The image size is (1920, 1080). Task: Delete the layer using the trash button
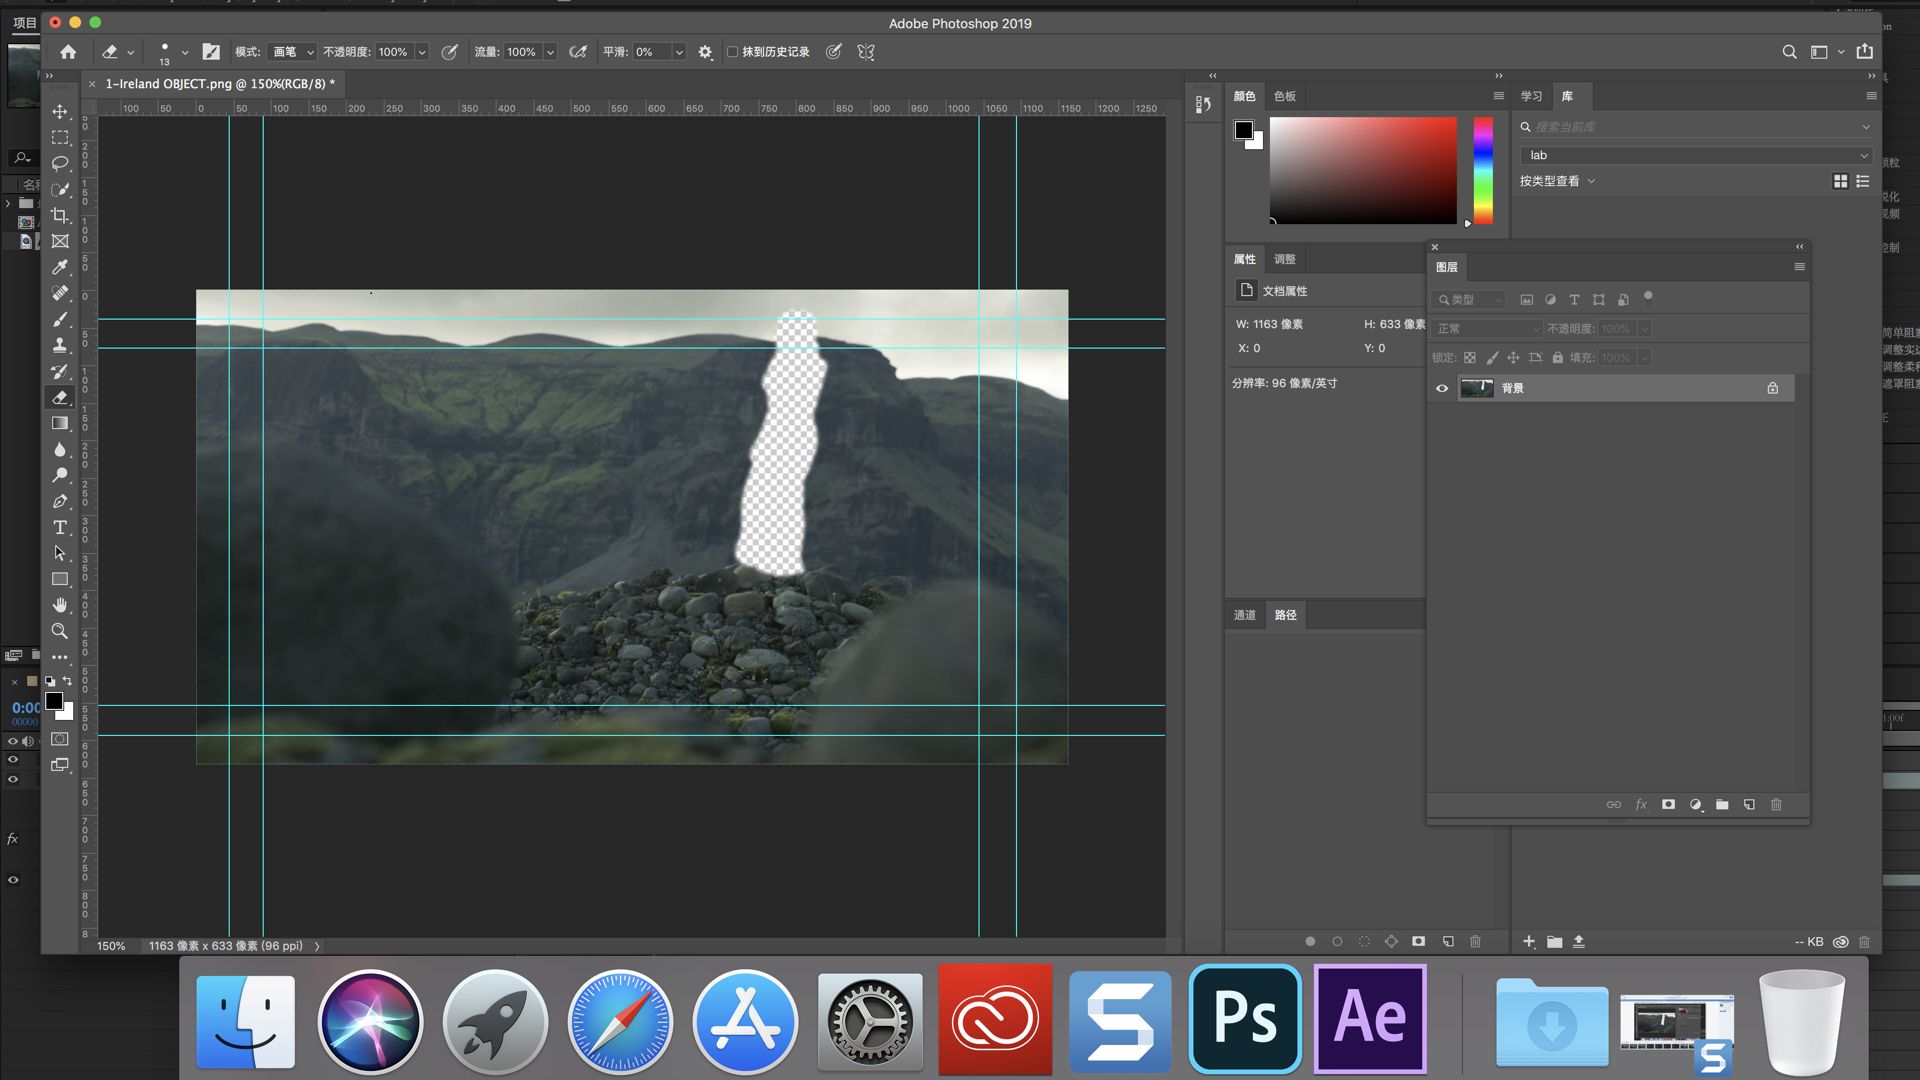pos(1776,805)
